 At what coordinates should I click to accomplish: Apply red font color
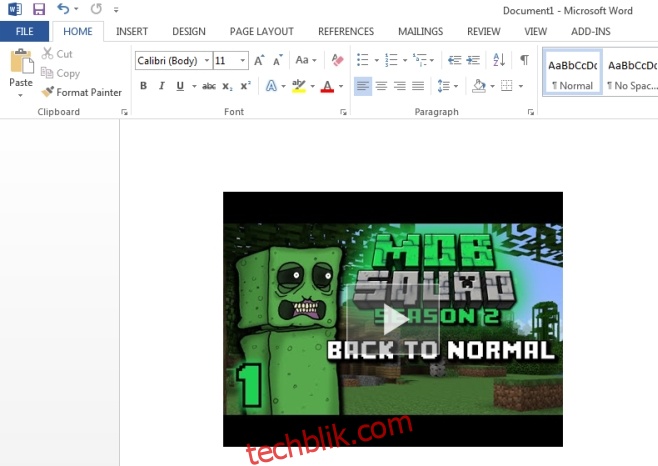click(327, 86)
